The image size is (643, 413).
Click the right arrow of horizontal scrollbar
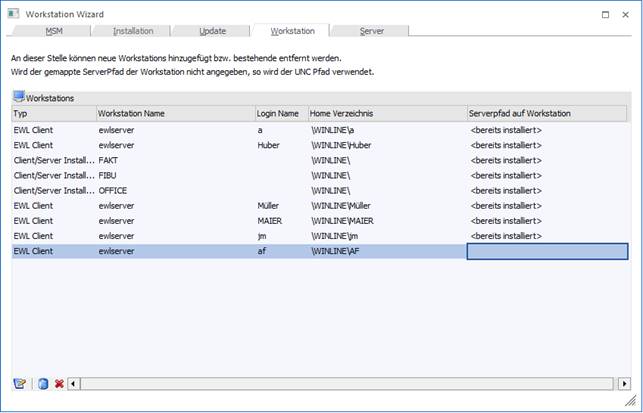click(624, 383)
